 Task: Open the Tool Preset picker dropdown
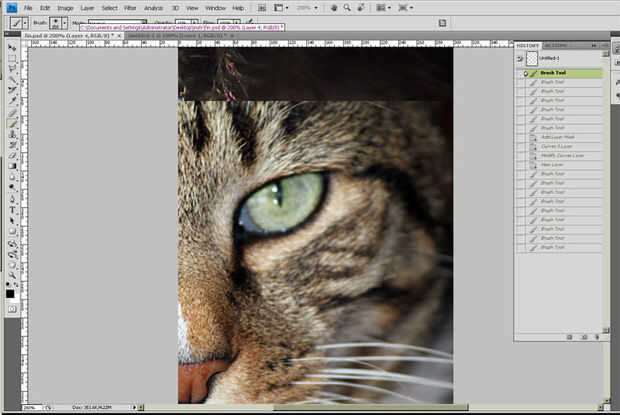(24, 21)
